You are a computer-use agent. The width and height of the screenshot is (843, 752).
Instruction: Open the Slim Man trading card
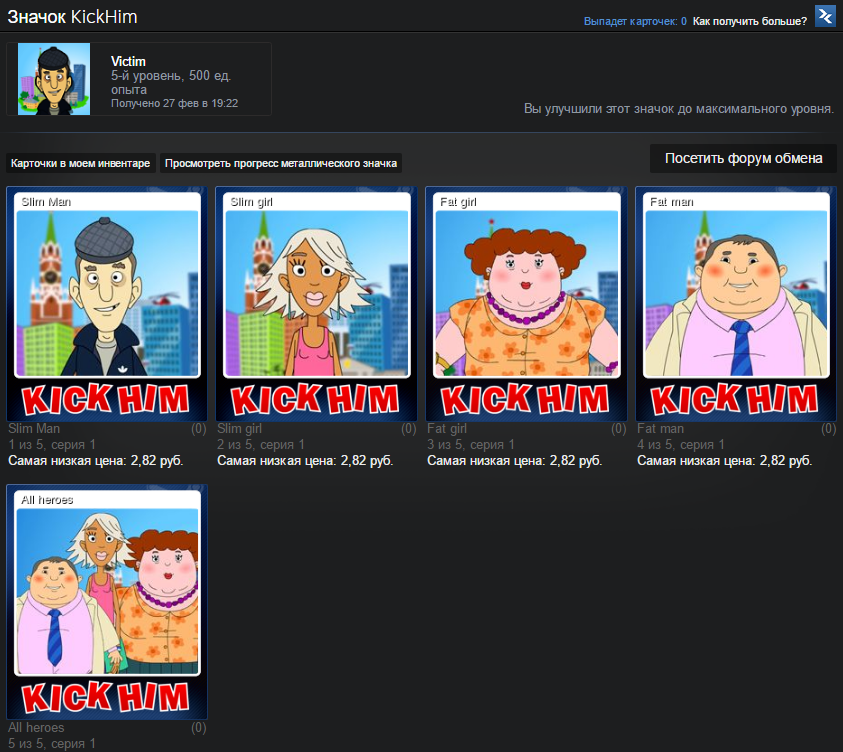pyautogui.click(x=107, y=304)
